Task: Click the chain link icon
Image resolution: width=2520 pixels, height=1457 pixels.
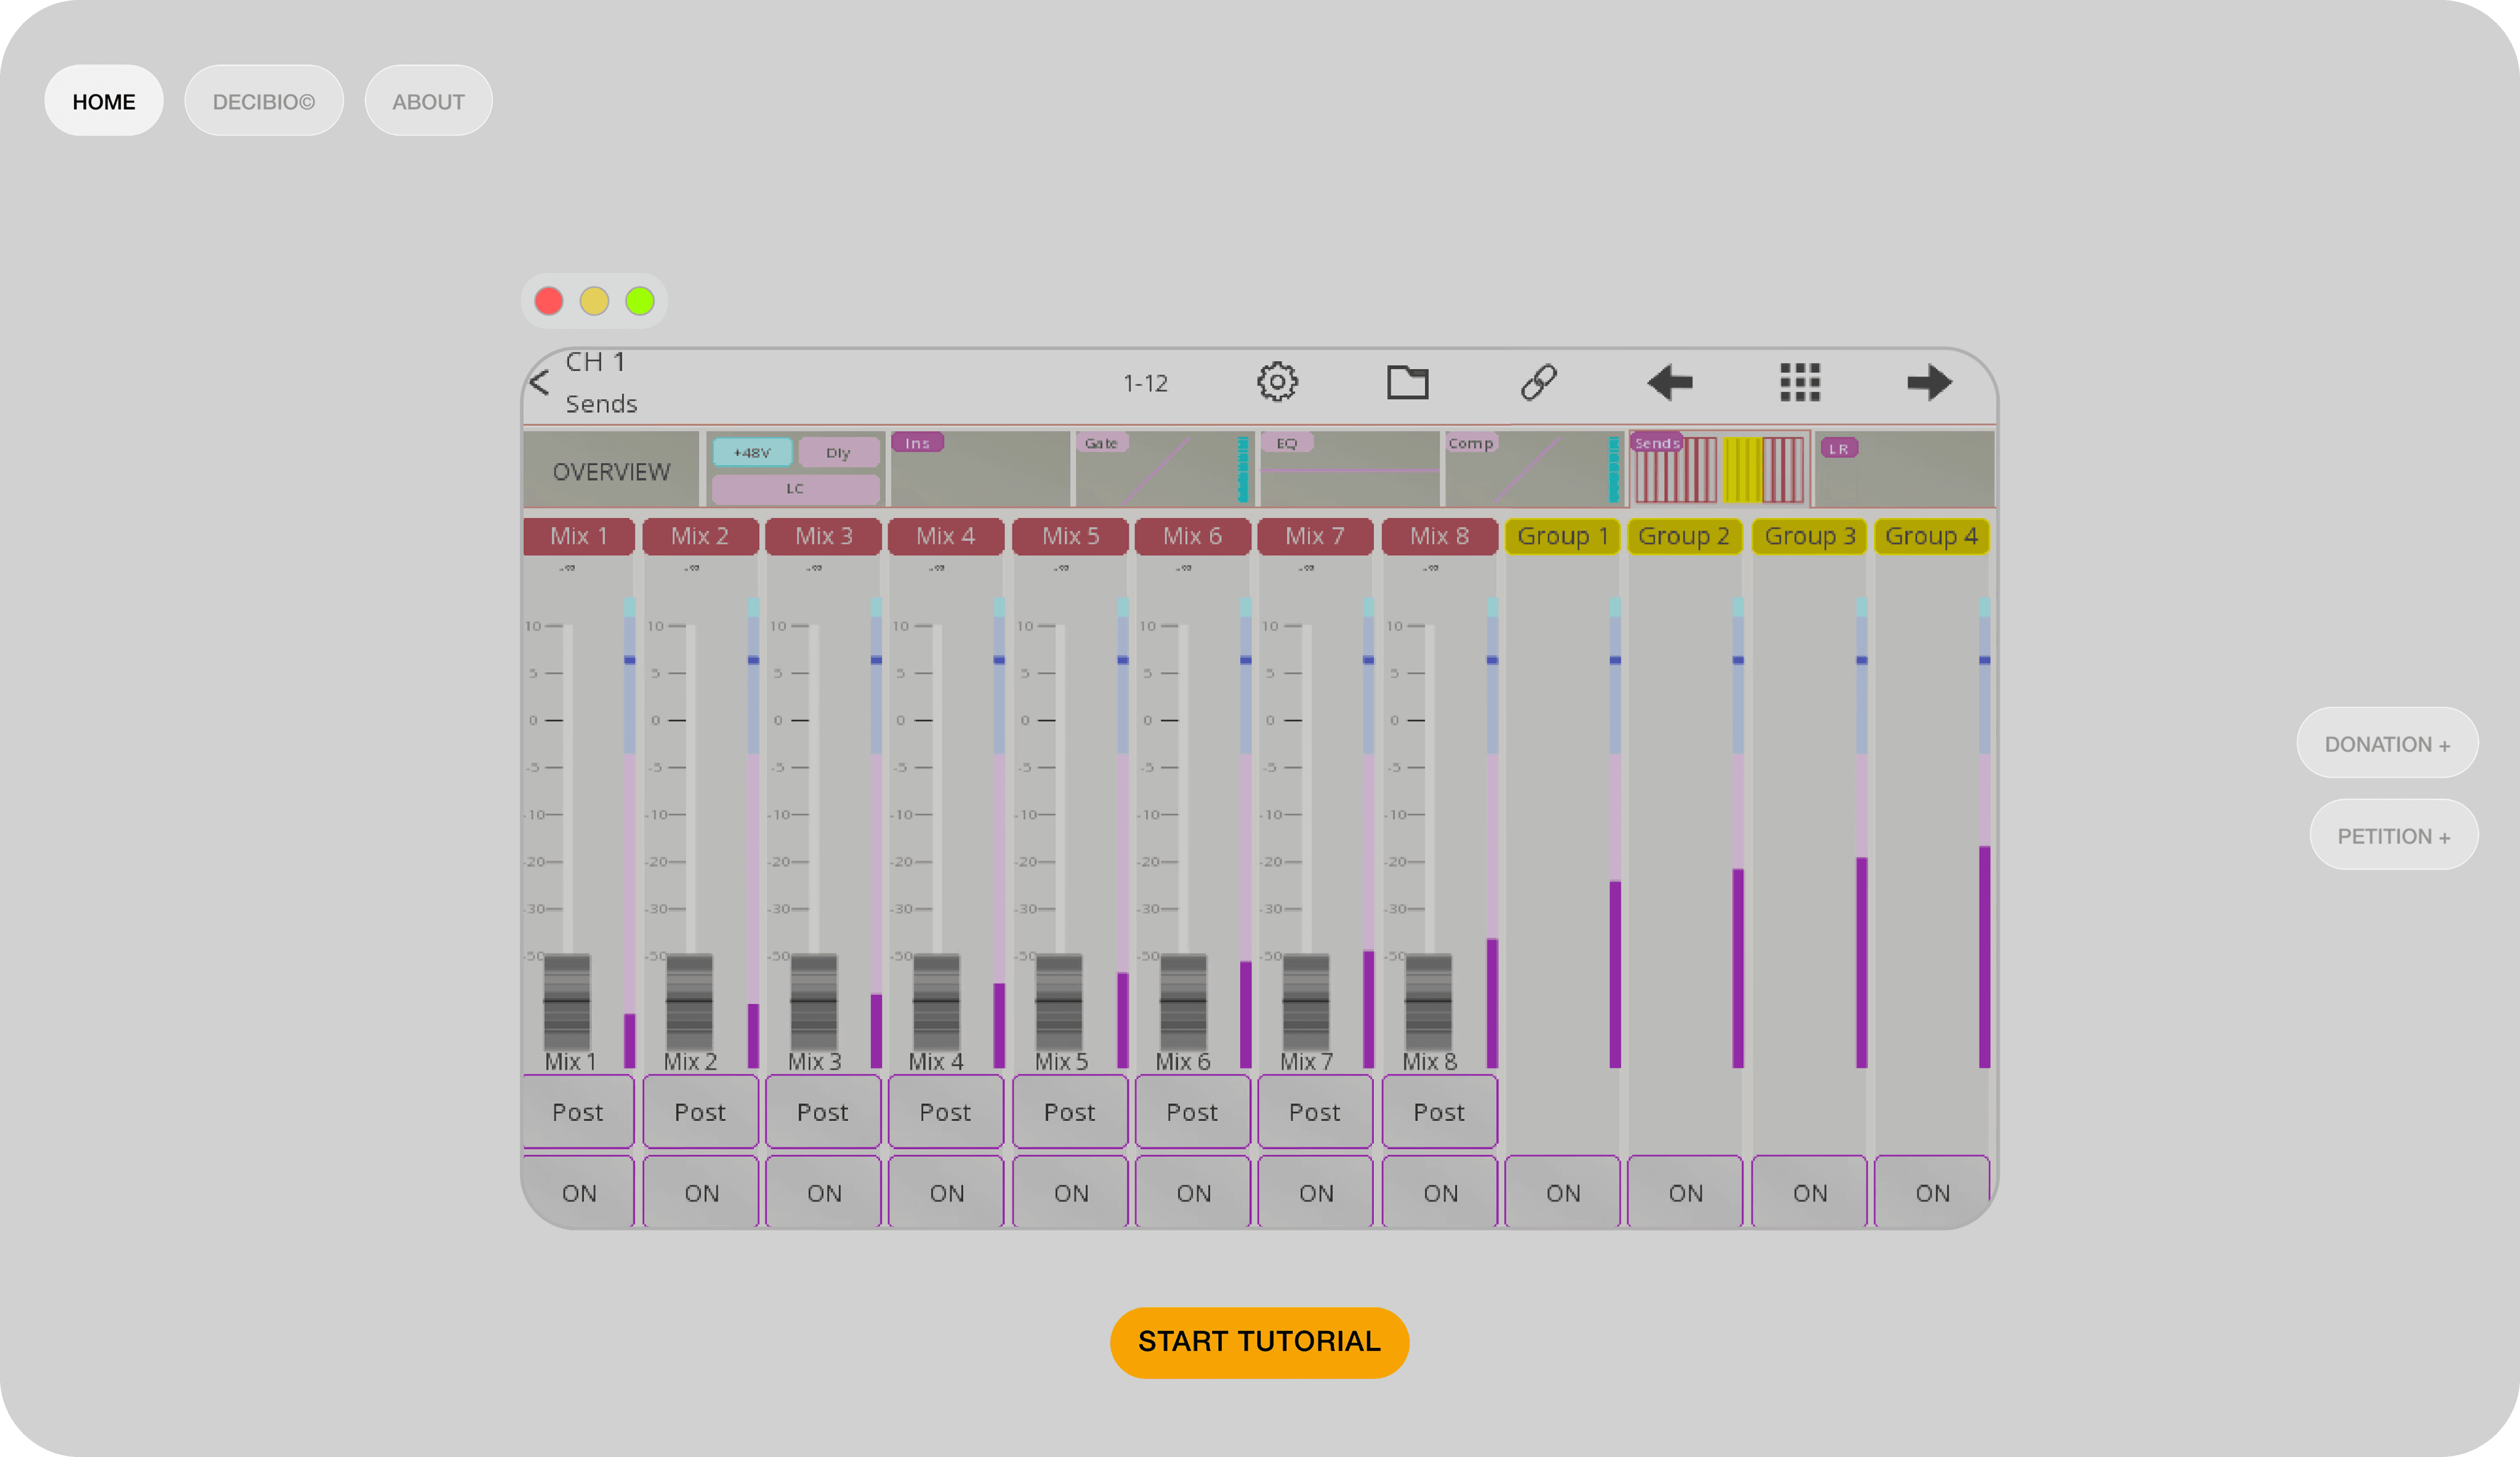Action: click(1538, 382)
